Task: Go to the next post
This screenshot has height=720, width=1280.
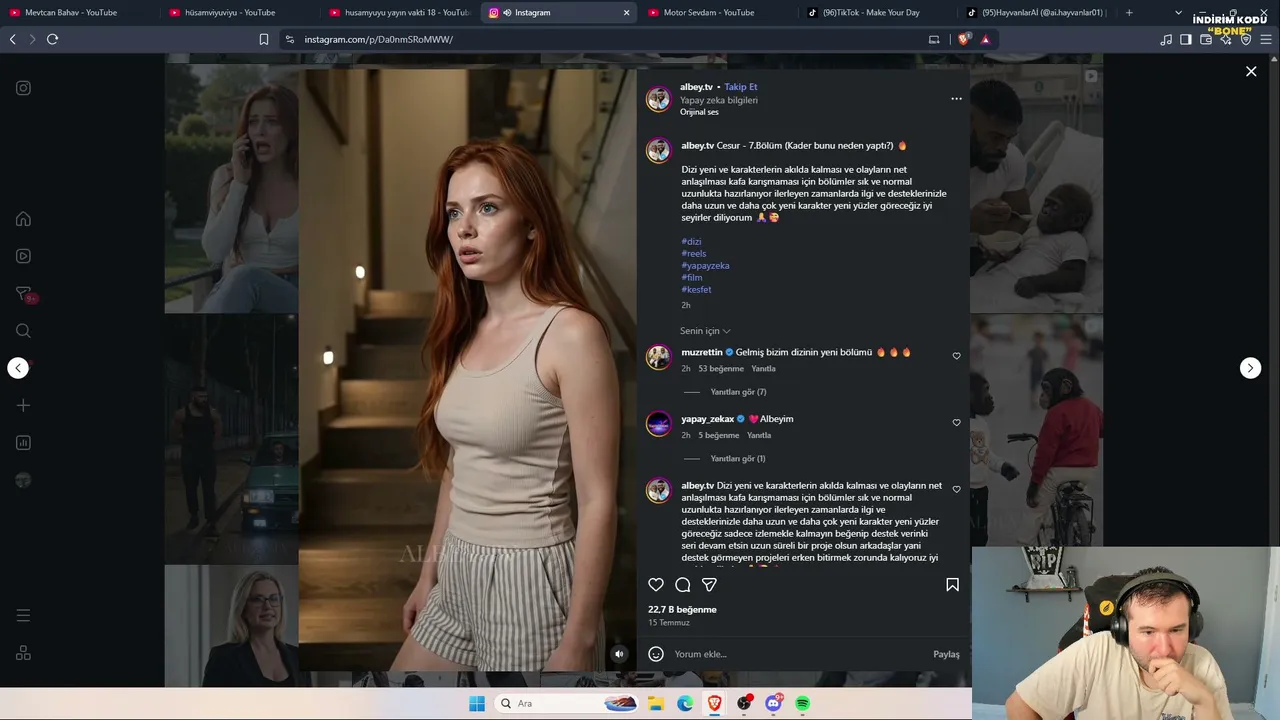Action: point(1251,368)
